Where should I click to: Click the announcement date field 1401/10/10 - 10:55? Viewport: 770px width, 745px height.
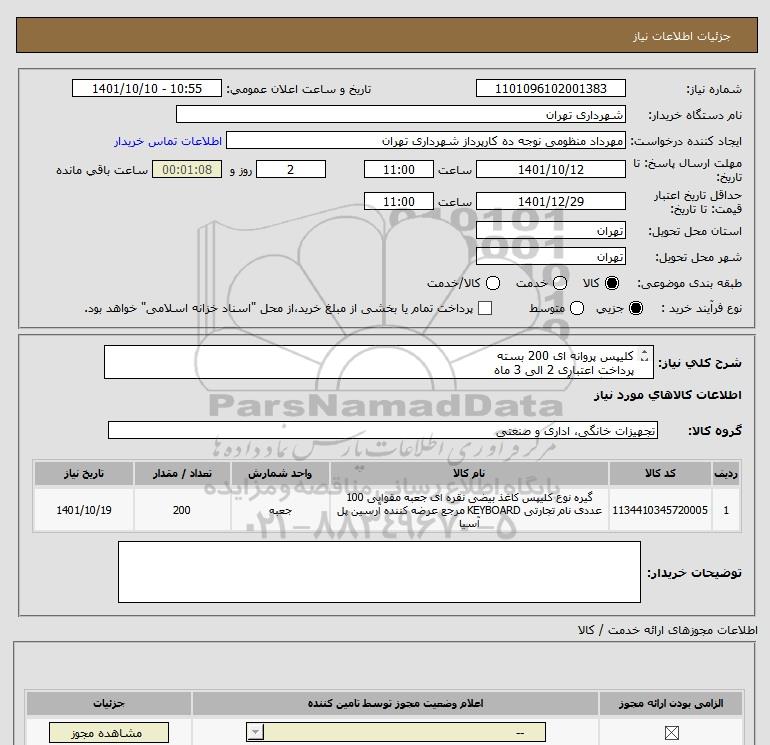coord(147,88)
